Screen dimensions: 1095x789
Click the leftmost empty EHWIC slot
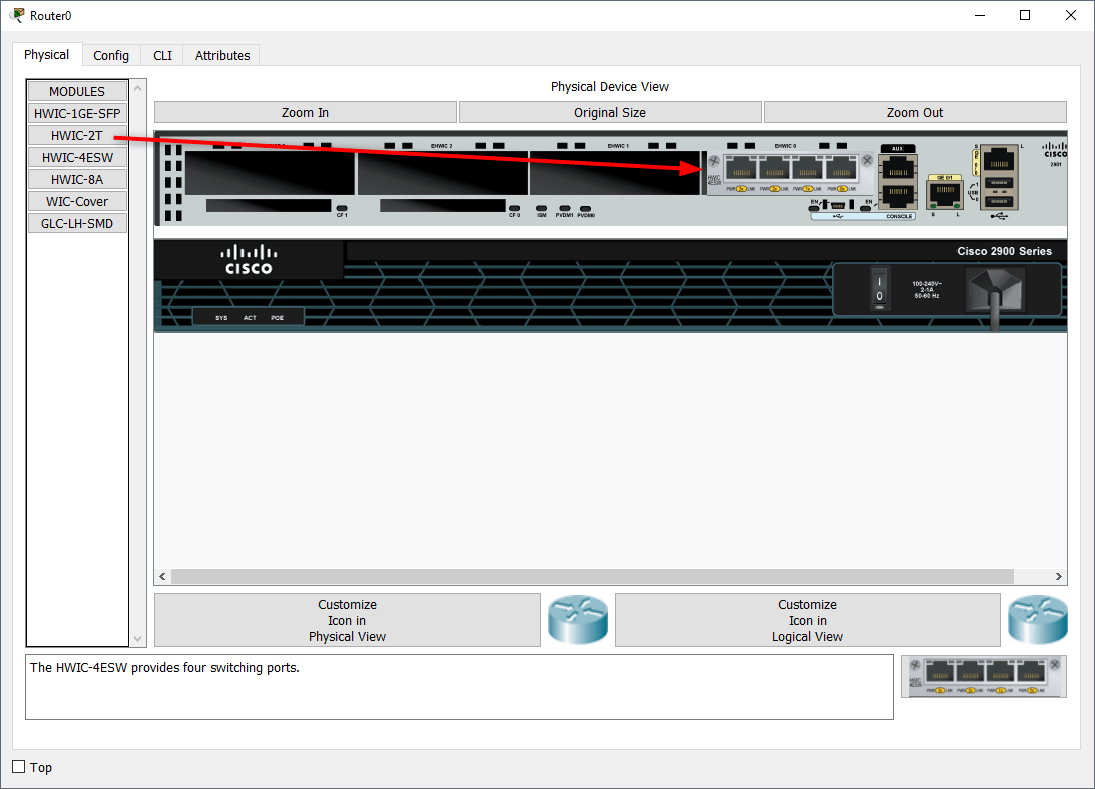[270, 173]
